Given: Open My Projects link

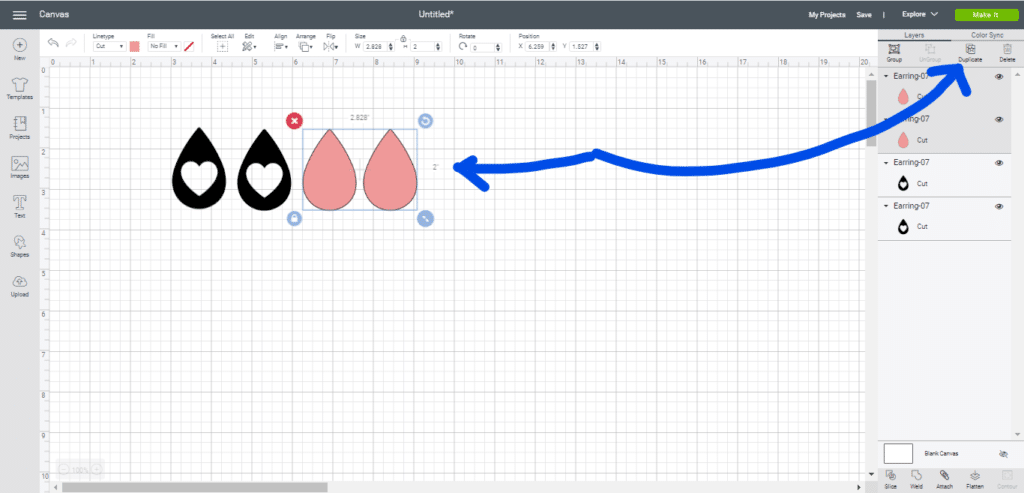Looking at the screenshot, I should point(826,15).
